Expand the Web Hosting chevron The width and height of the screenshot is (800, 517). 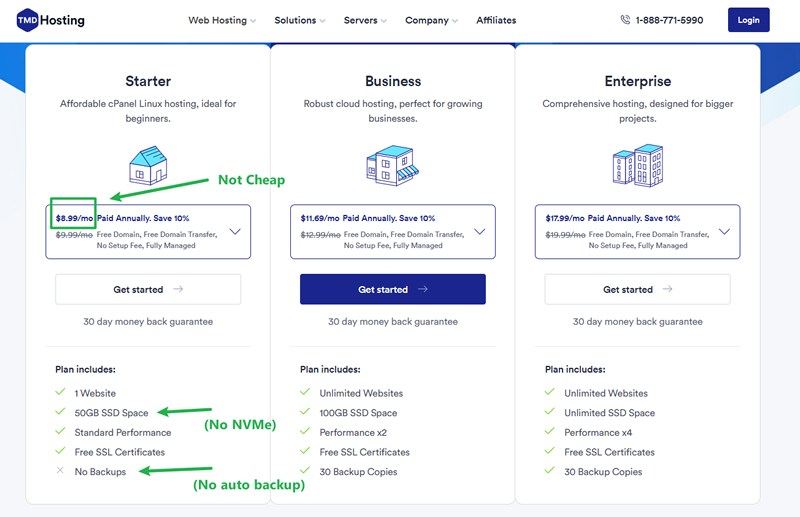click(253, 21)
